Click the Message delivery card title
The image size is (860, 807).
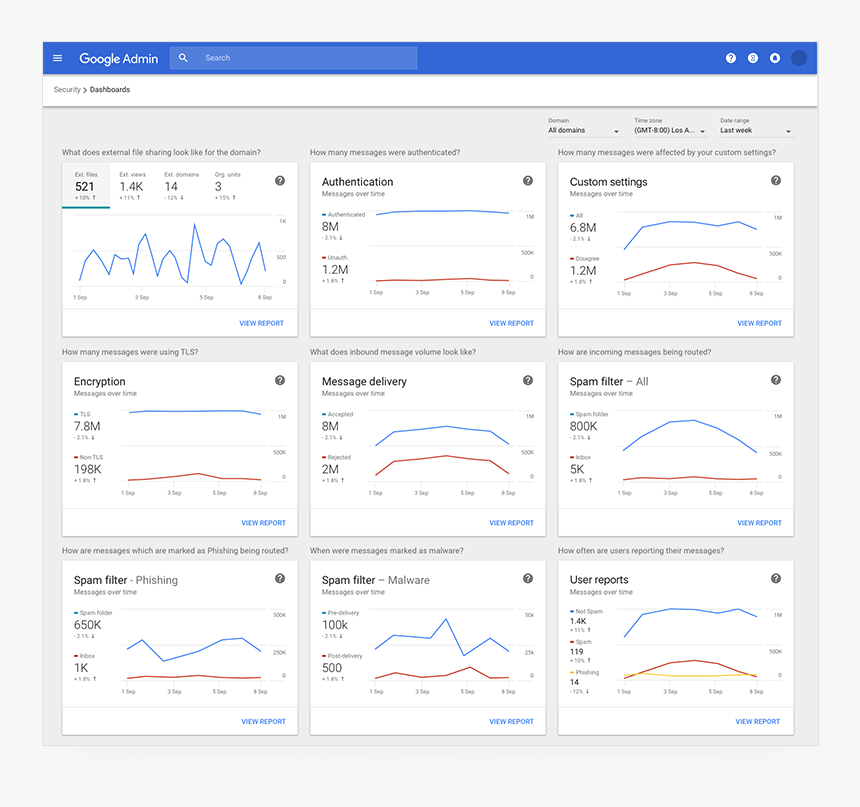click(x=364, y=381)
